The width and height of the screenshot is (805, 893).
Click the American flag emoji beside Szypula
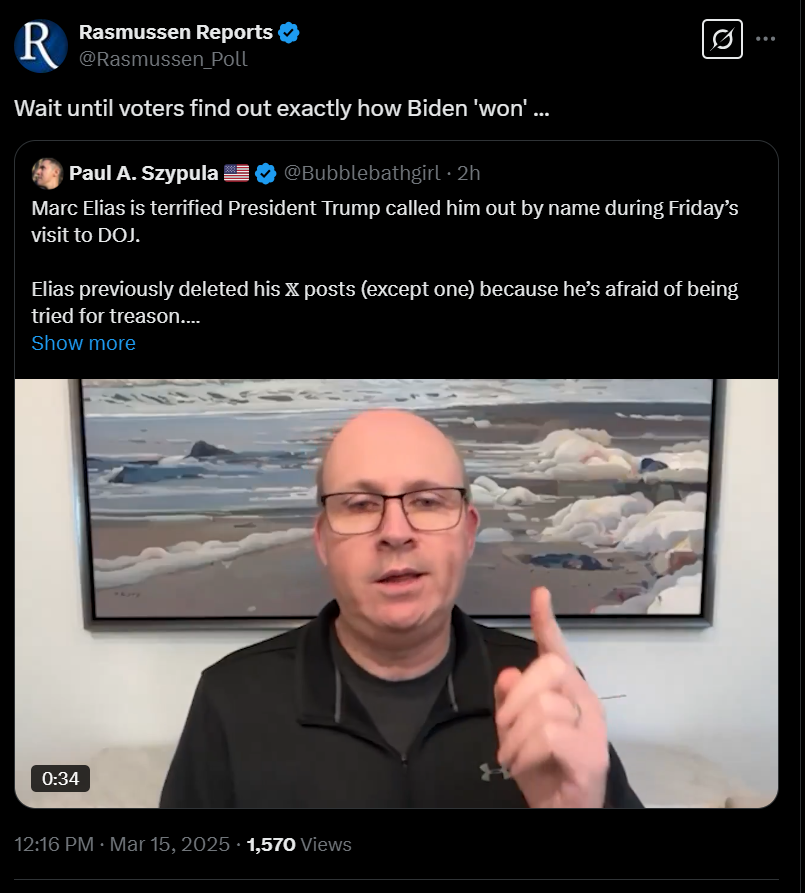point(236,173)
